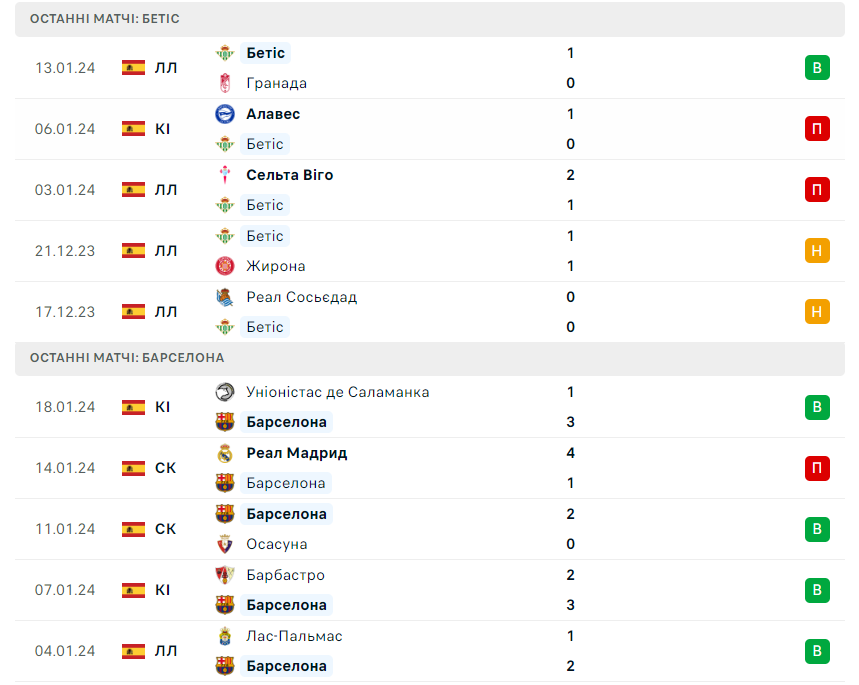The height and width of the screenshot is (685, 859).
Task: Click the Granada club crest icon
Action: pos(225,83)
